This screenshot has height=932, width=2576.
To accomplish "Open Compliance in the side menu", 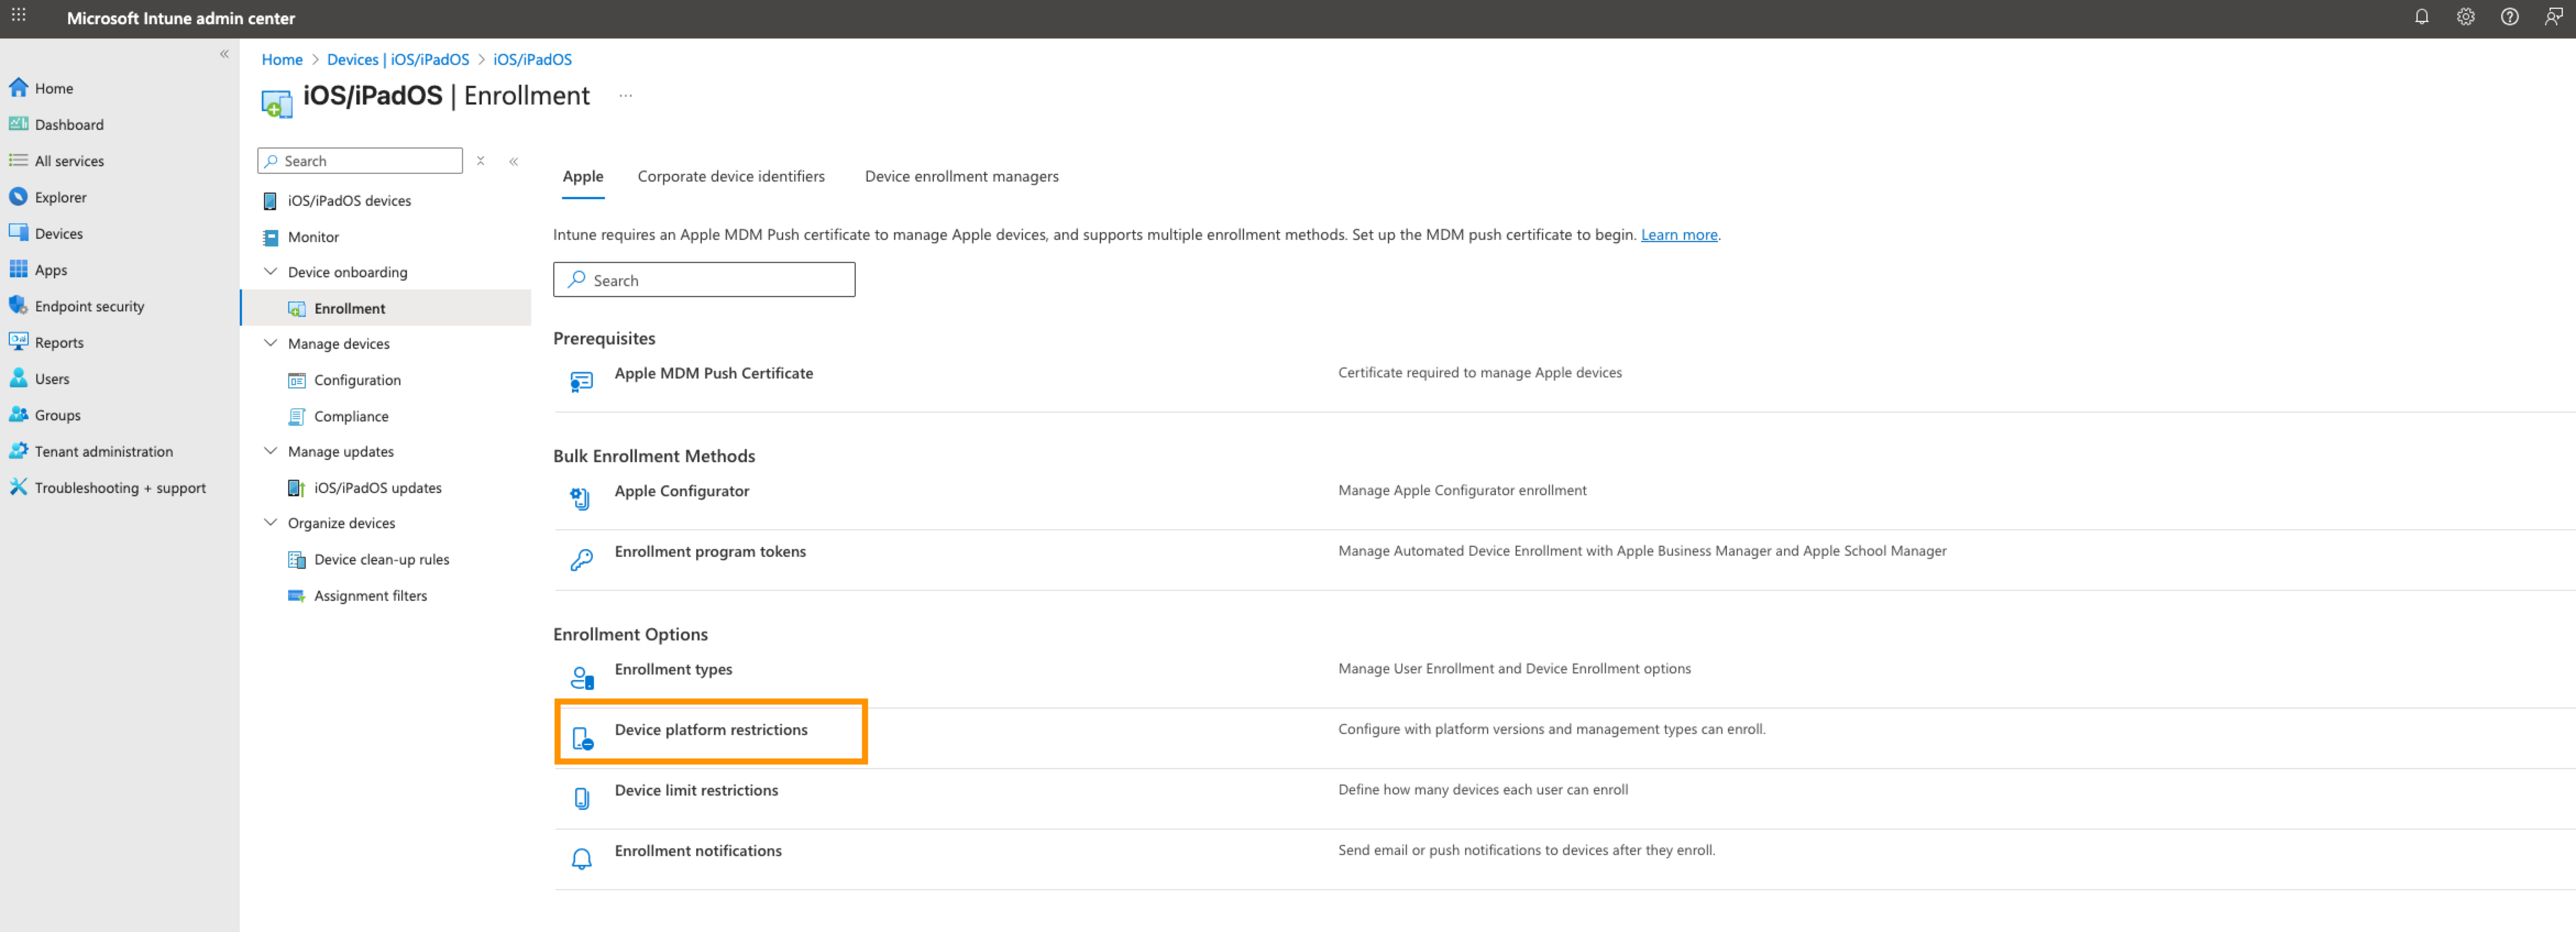I will [350, 416].
